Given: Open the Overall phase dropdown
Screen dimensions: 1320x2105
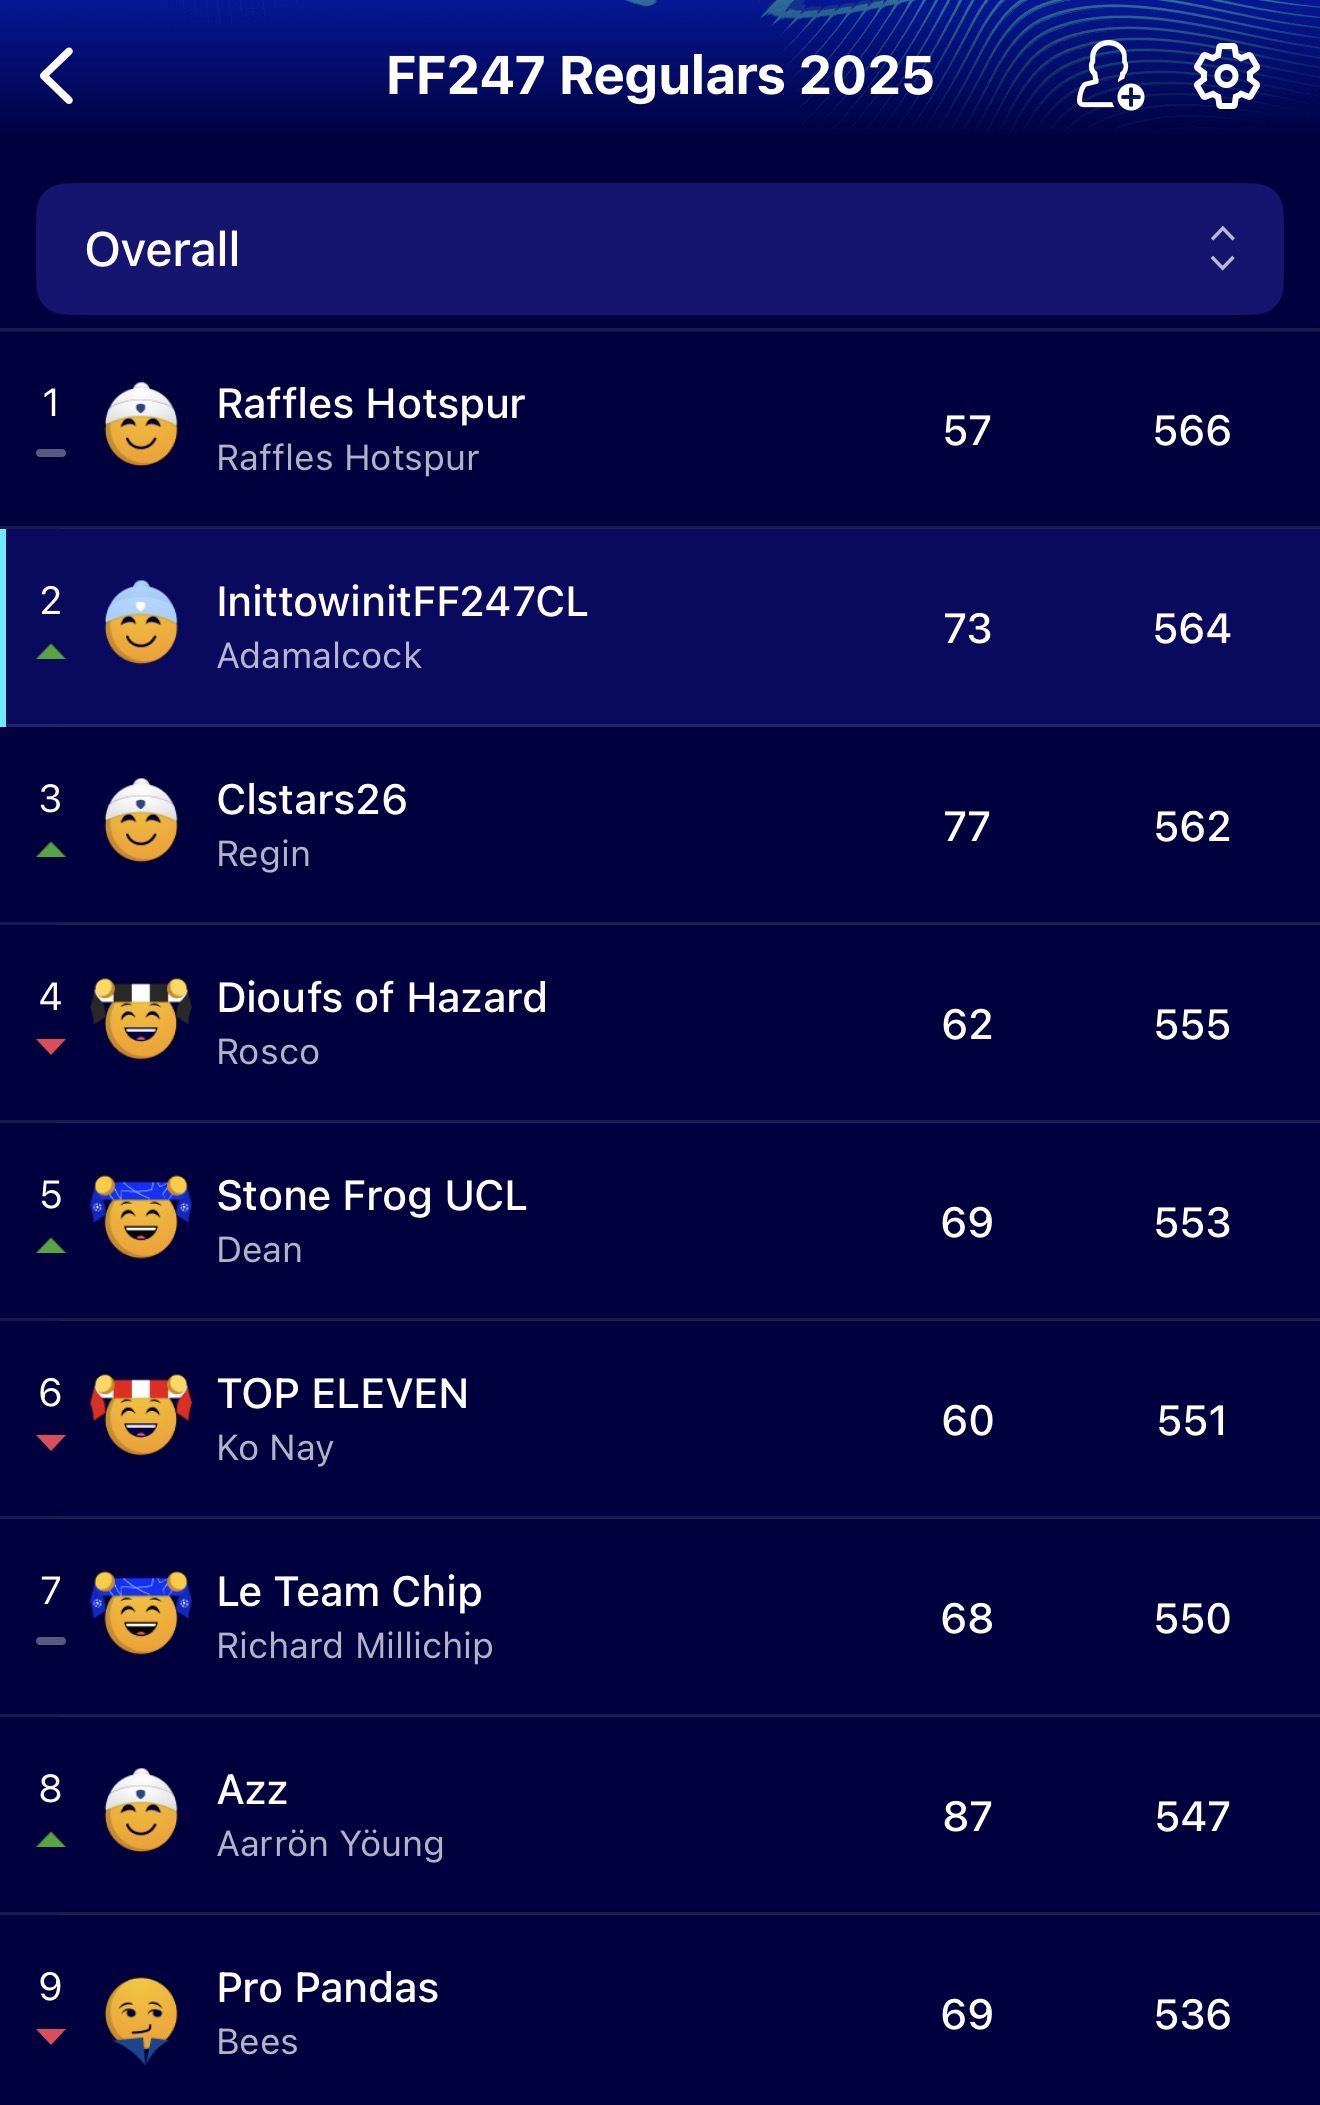Looking at the screenshot, I should [660, 249].
